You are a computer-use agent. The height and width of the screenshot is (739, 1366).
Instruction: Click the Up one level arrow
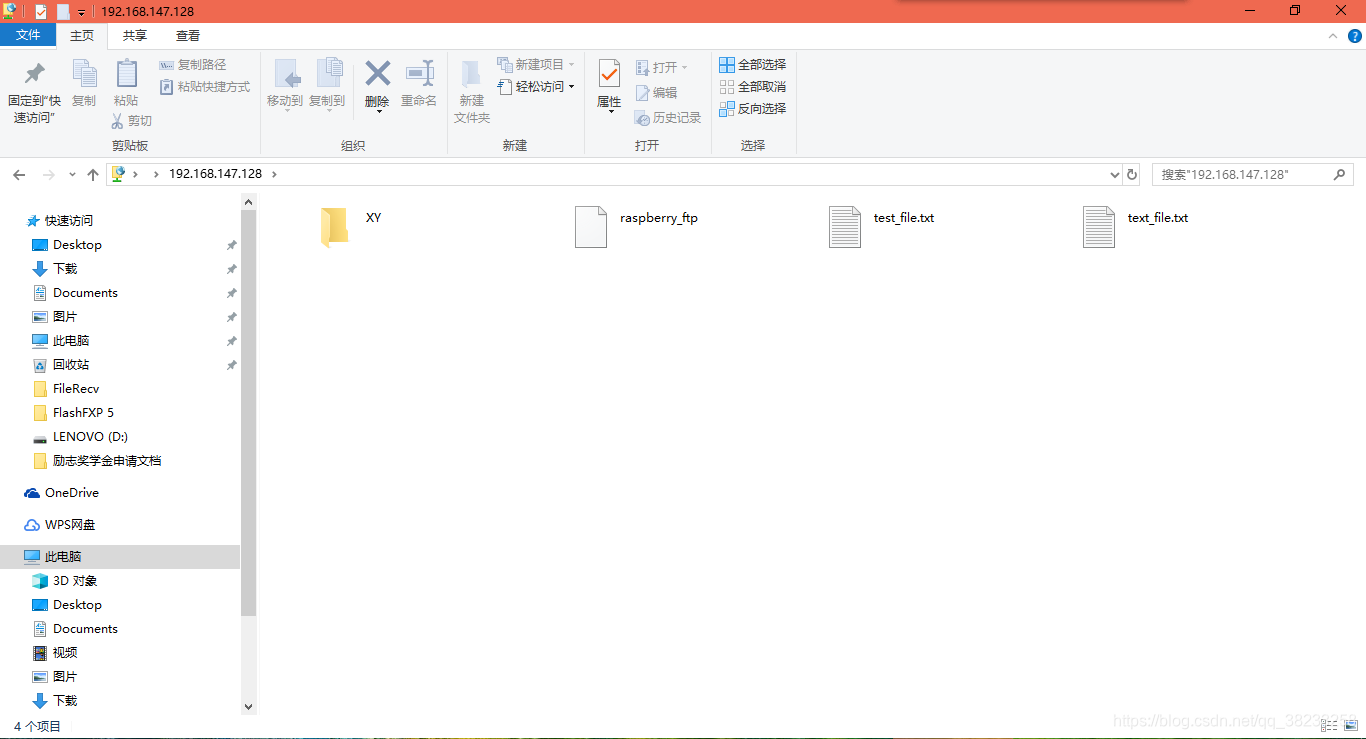click(93, 174)
